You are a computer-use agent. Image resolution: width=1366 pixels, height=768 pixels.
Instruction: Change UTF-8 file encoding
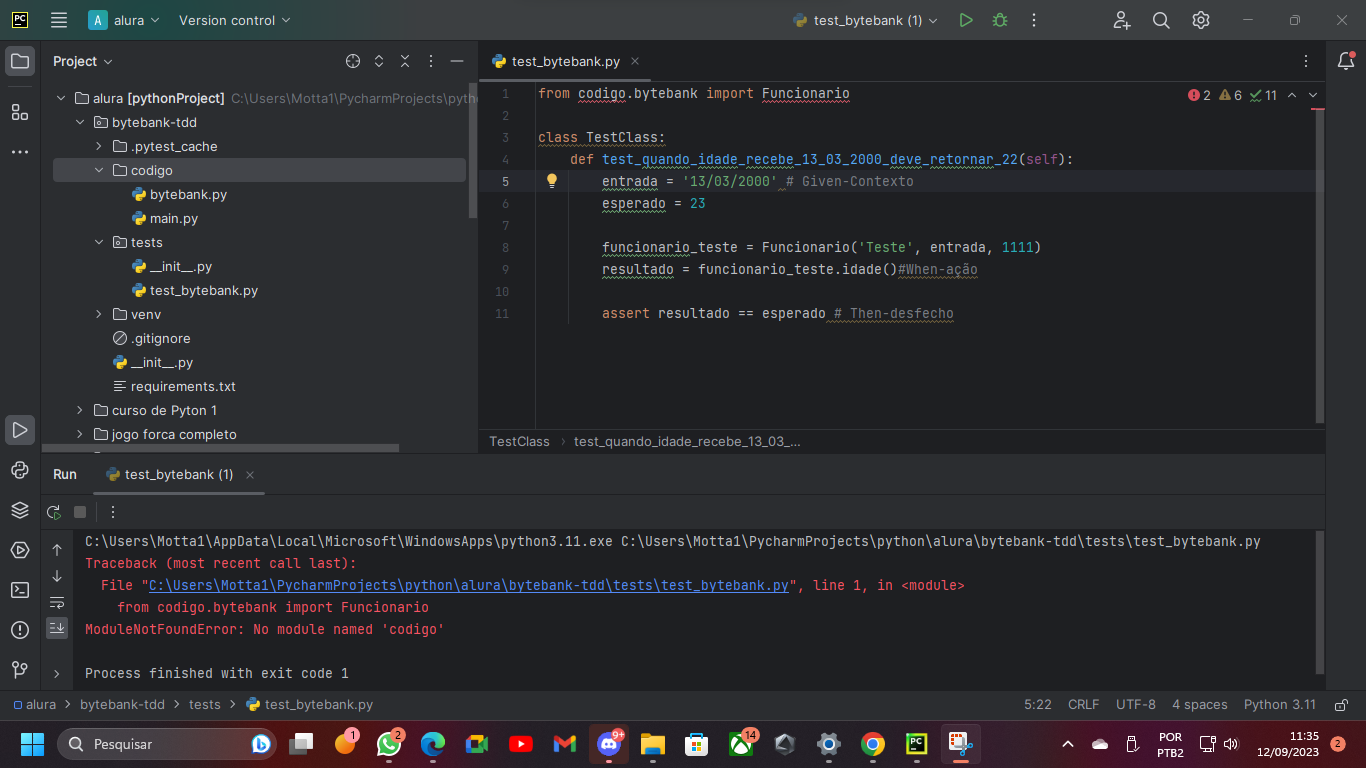[x=1136, y=704]
